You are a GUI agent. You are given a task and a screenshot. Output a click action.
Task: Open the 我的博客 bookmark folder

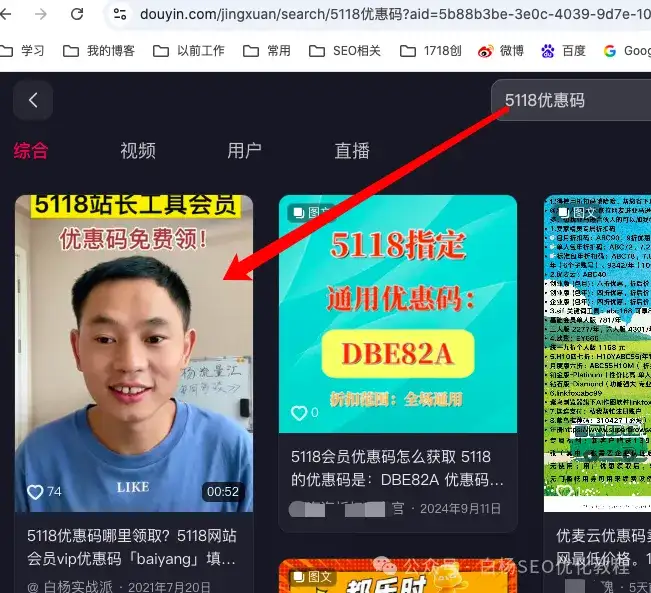click(x=99, y=51)
